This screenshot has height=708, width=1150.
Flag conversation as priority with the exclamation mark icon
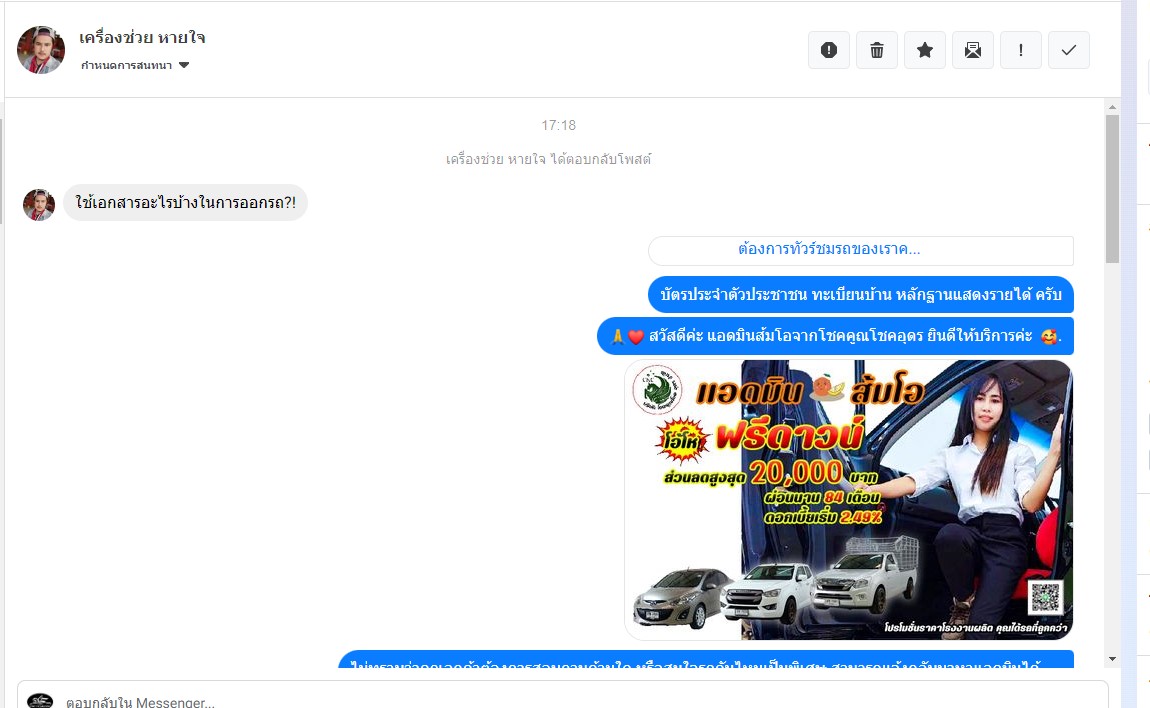coord(1021,50)
